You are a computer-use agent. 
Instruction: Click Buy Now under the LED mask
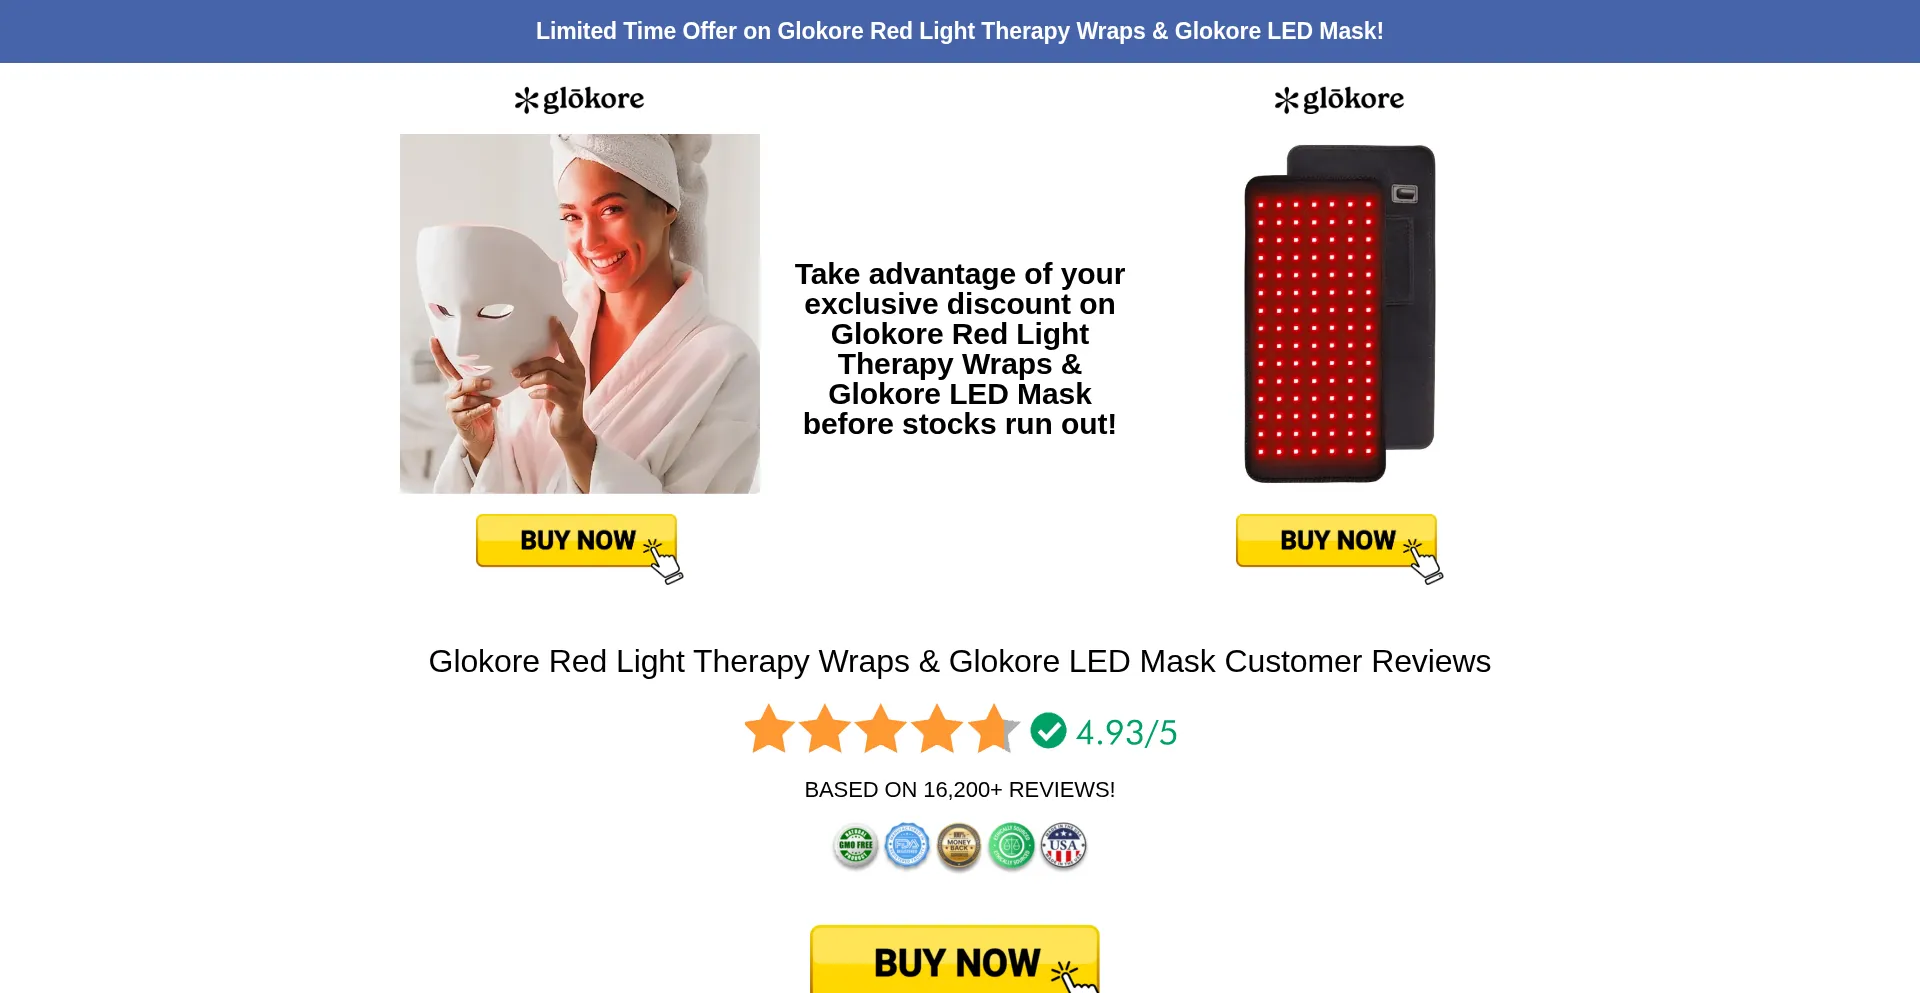click(x=578, y=542)
